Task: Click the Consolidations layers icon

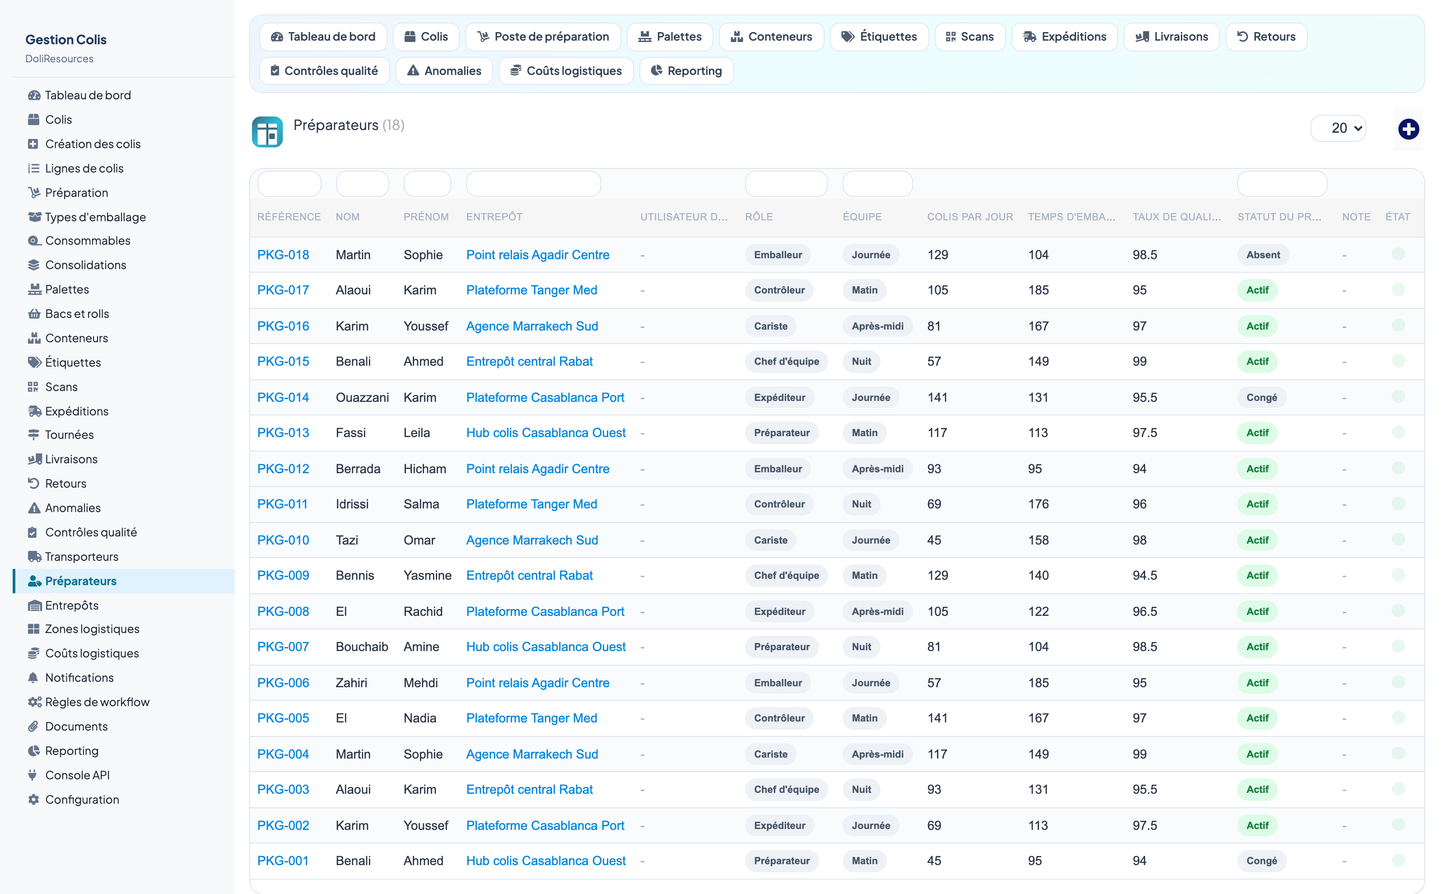Action: [34, 265]
